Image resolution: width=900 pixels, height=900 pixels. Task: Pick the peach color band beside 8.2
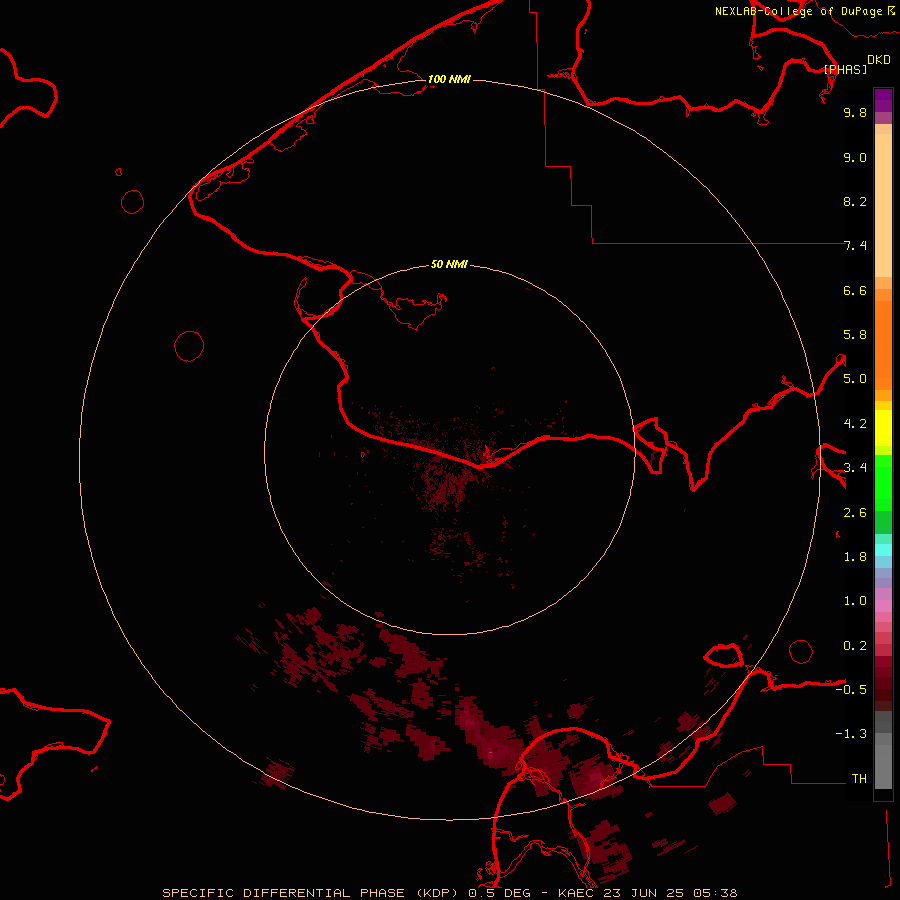(883, 205)
